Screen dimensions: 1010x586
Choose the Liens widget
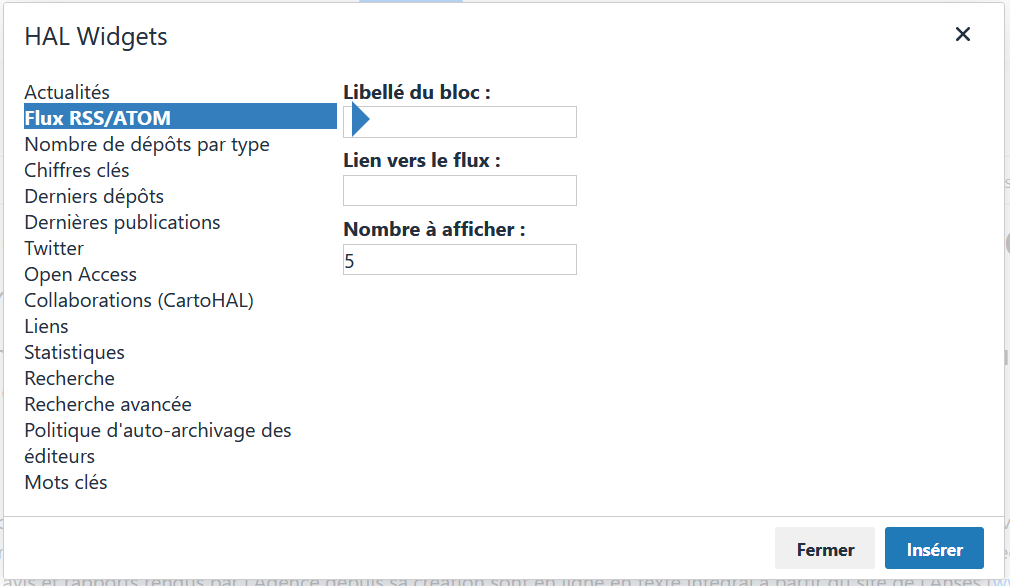(46, 326)
